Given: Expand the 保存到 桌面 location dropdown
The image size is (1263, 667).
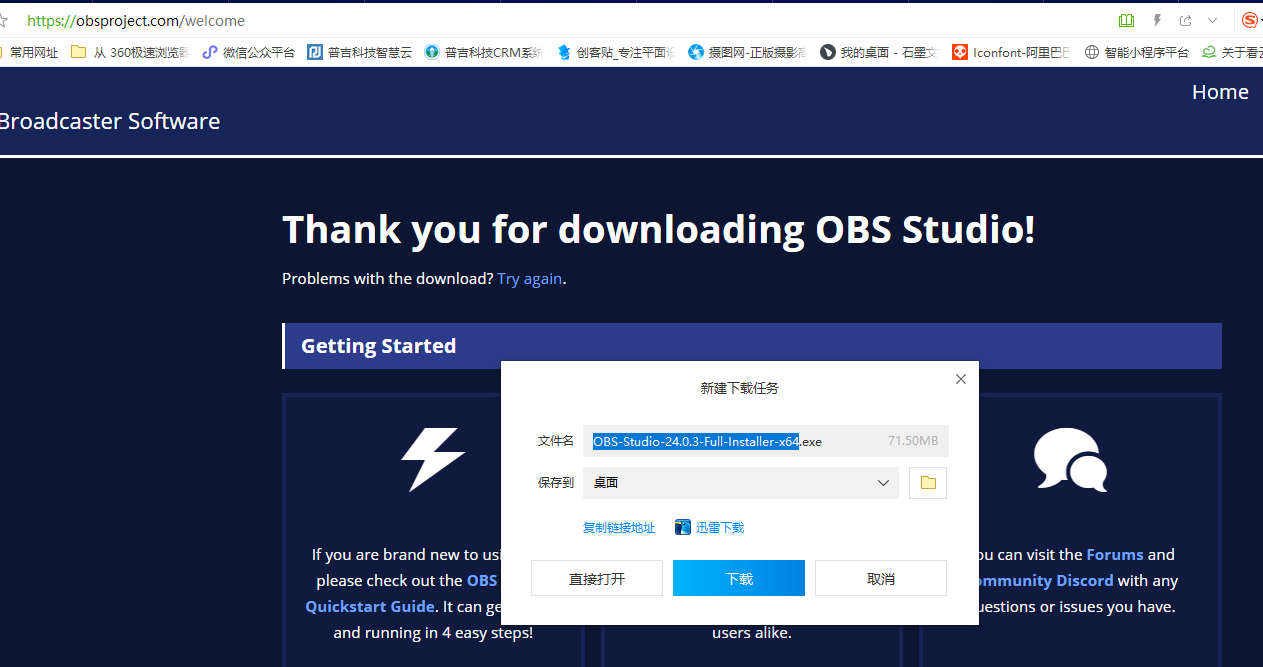Looking at the screenshot, I should coord(741,483).
